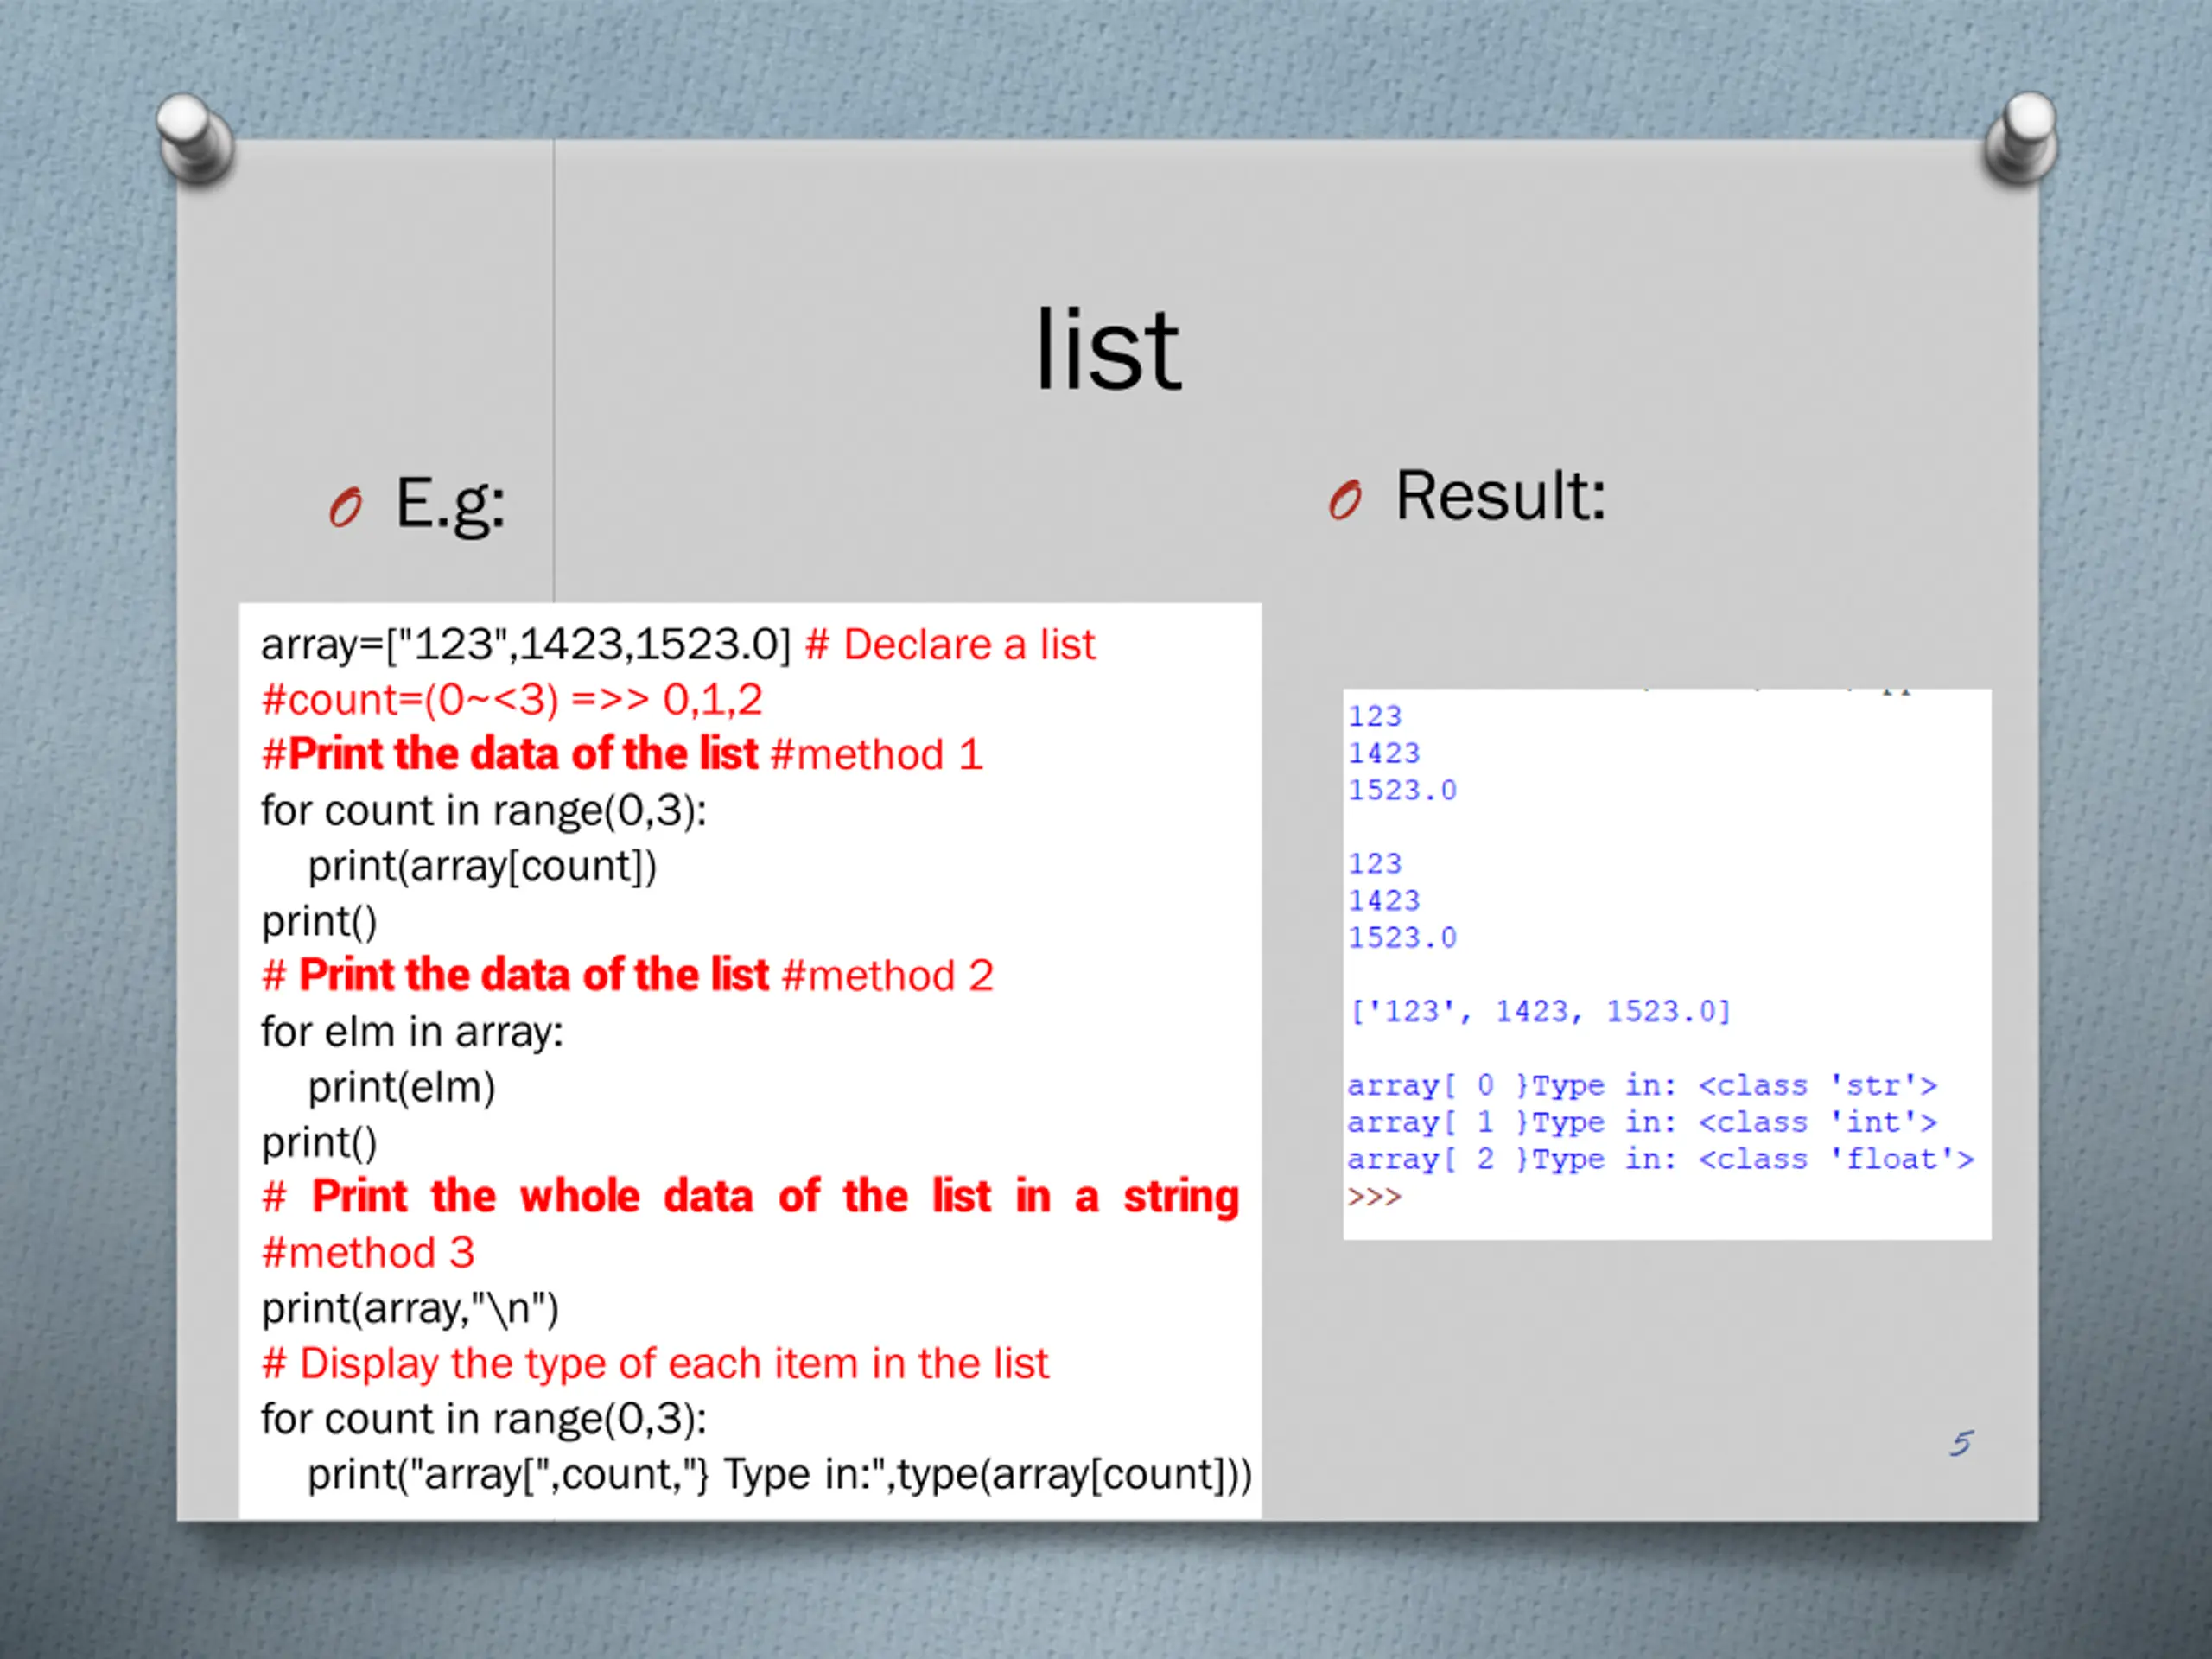Click the line 'print(array,"\n")'
The height and width of the screenshot is (1659, 2212).
(410, 1308)
